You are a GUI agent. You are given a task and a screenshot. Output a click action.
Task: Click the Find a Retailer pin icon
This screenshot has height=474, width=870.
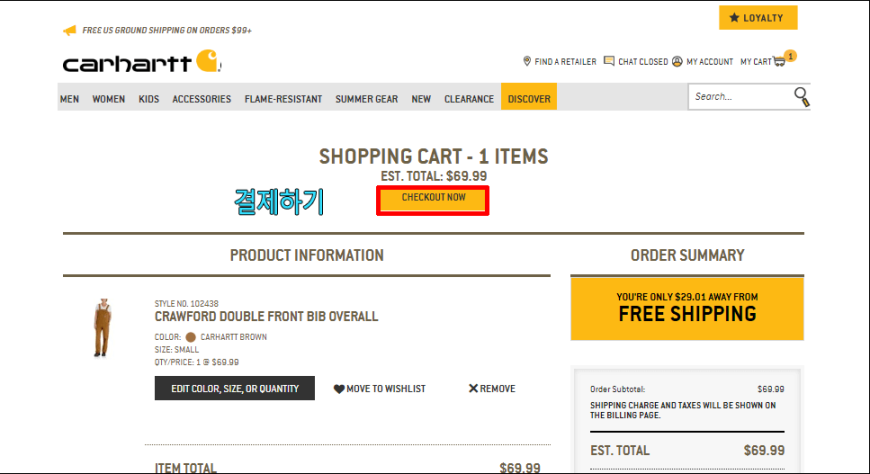point(527,61)
